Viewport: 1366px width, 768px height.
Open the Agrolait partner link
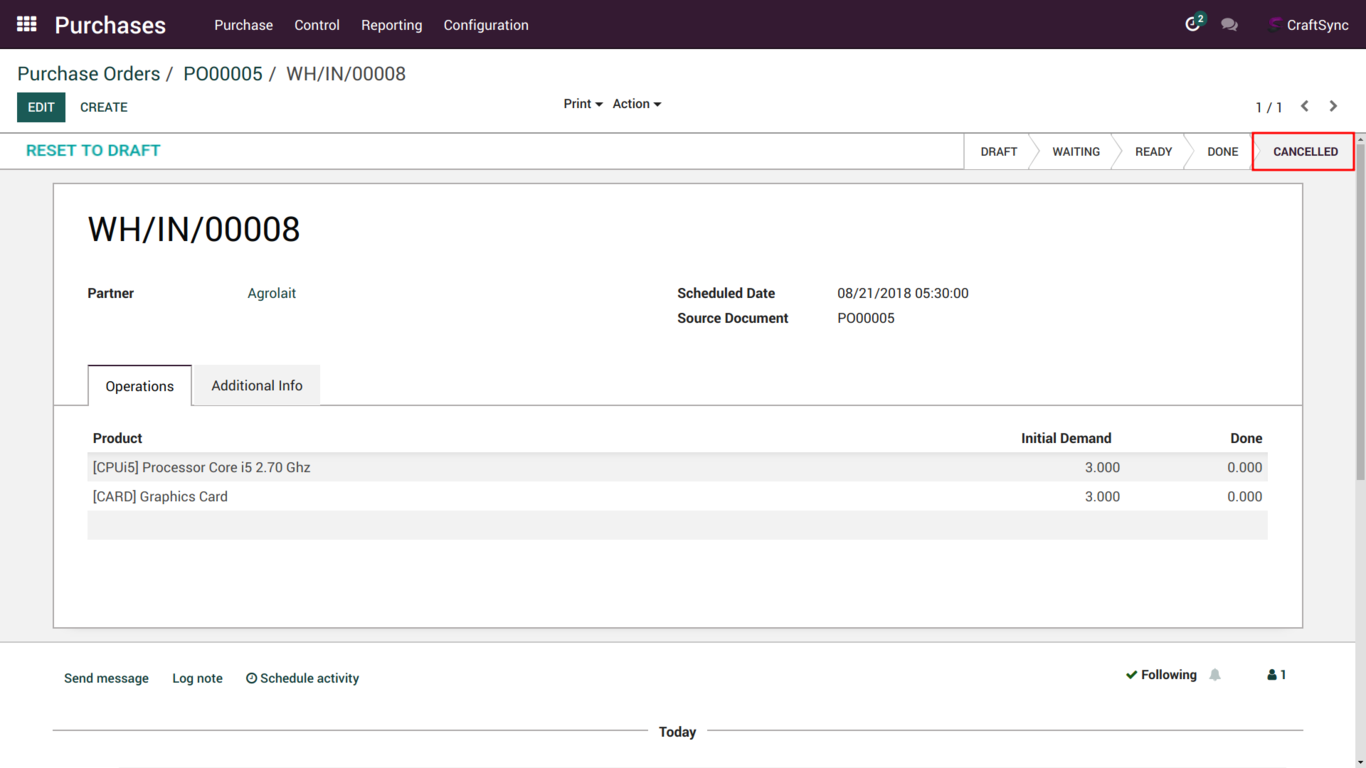[271, 293]
